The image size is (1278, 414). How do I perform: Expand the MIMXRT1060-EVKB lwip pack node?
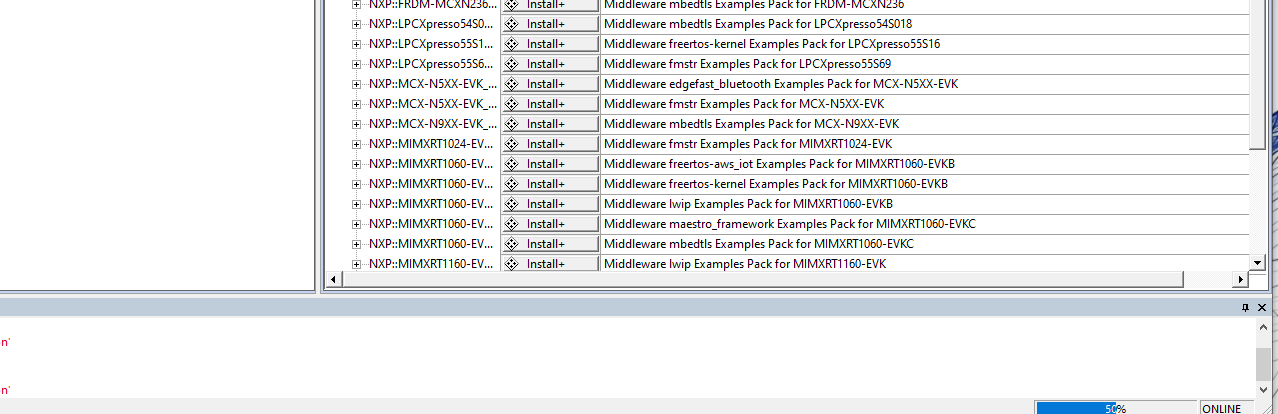point(357,204)
